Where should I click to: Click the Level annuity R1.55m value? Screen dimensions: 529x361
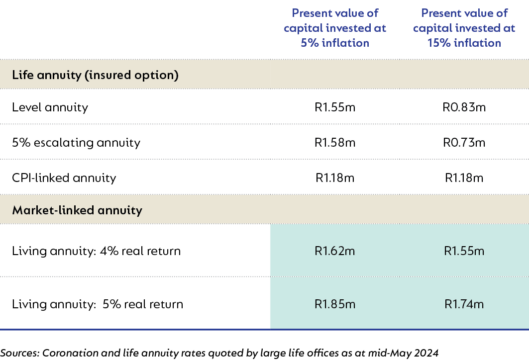(x=335, y=107)
